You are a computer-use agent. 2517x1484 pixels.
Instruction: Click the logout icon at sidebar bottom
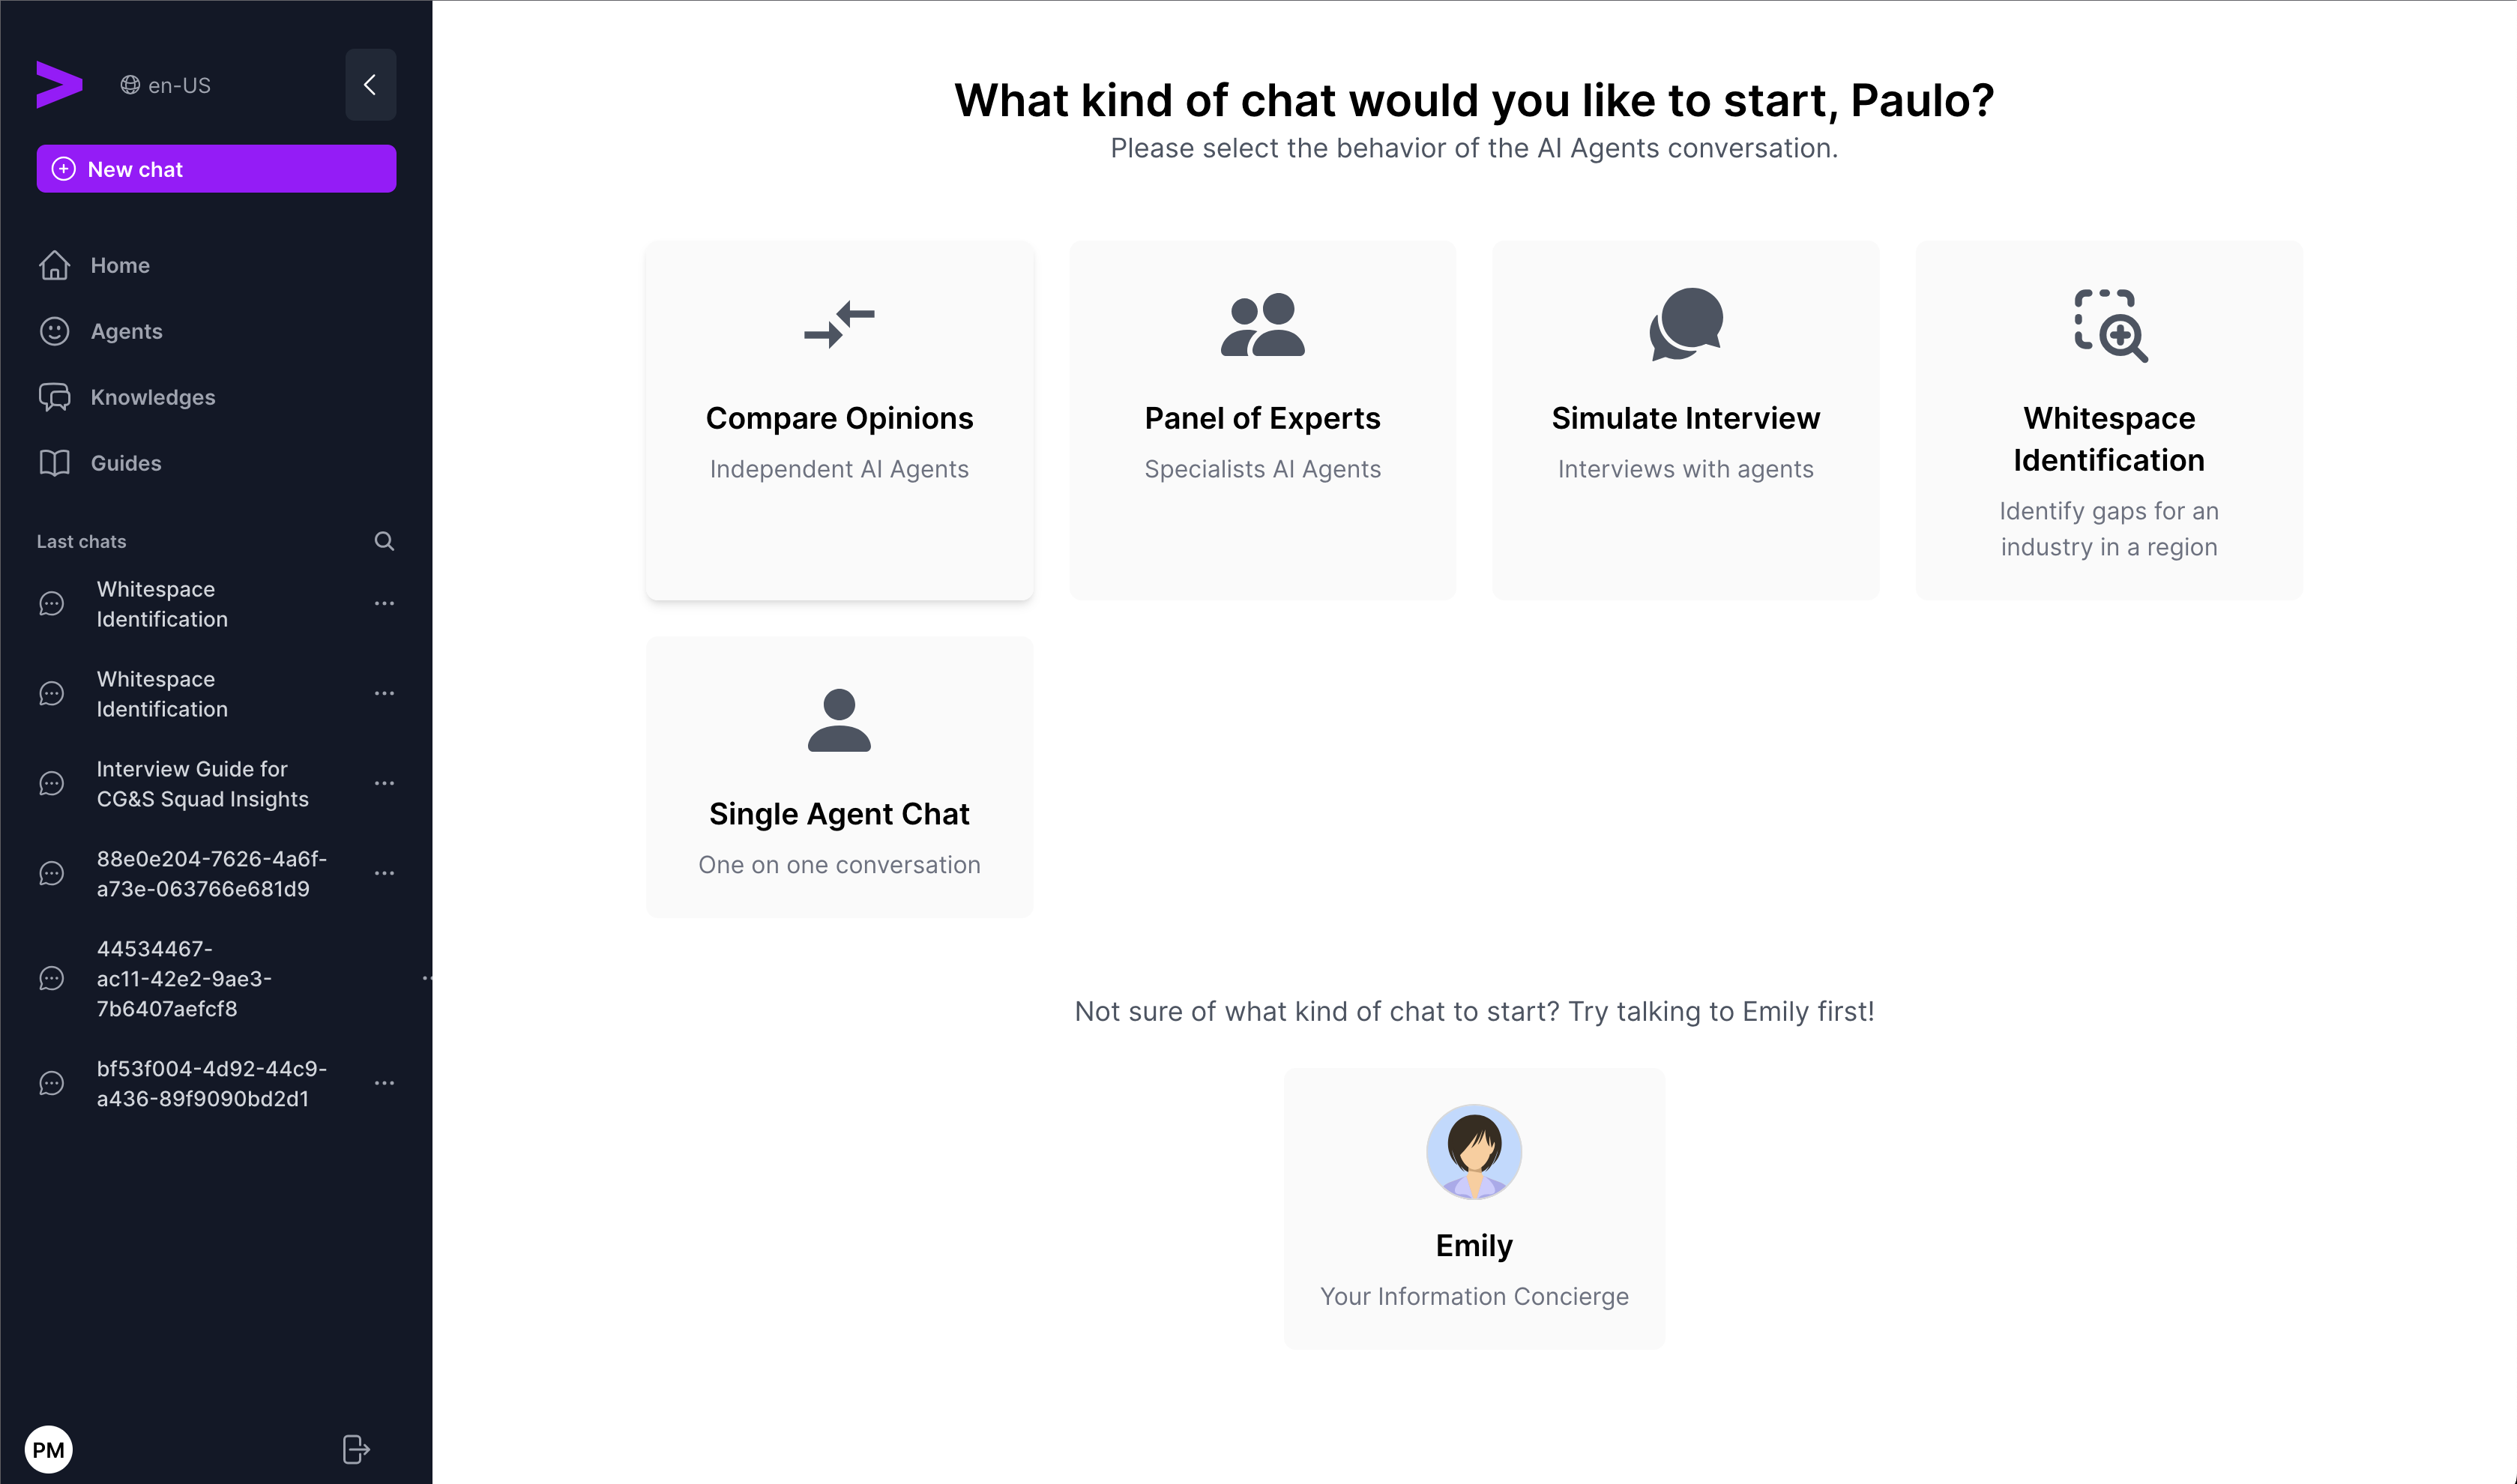tap(356, 1450)
